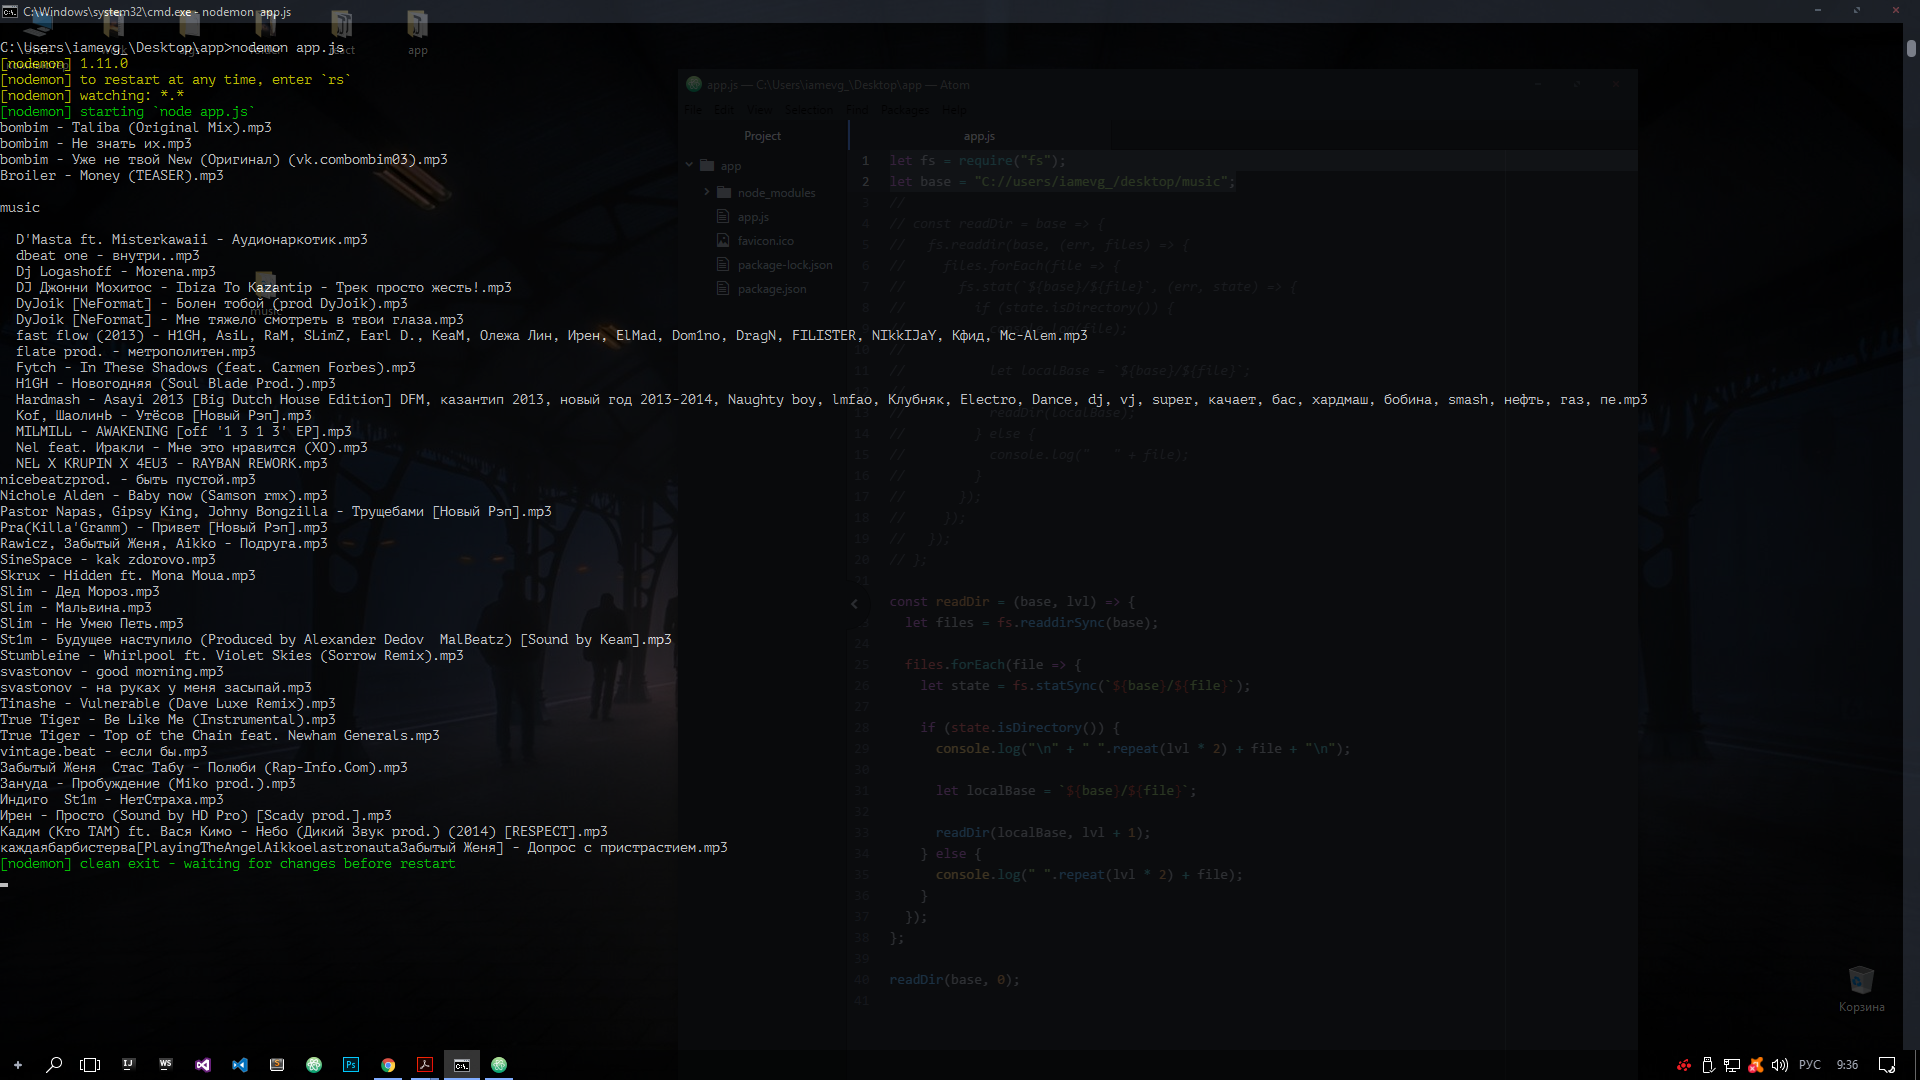Open the Edit menu in Atom
Image resolution: width=1920 pixels, height=1080 pixels.
(x=724, y=109)
